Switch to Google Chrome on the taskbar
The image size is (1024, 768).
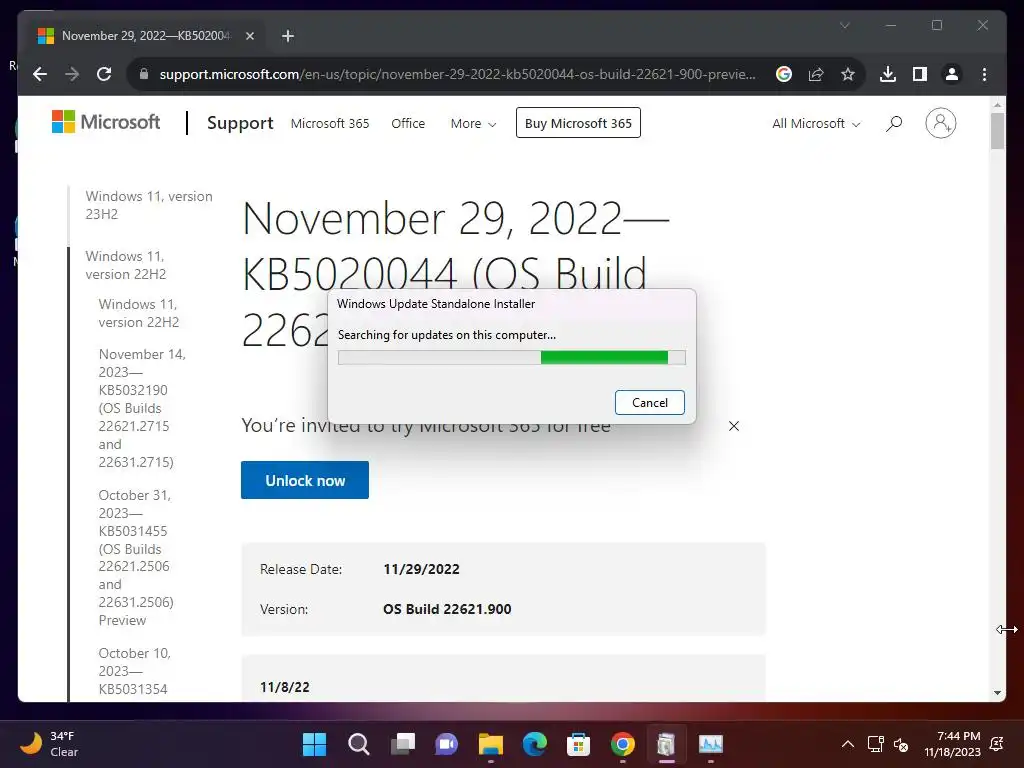[622, 744]
